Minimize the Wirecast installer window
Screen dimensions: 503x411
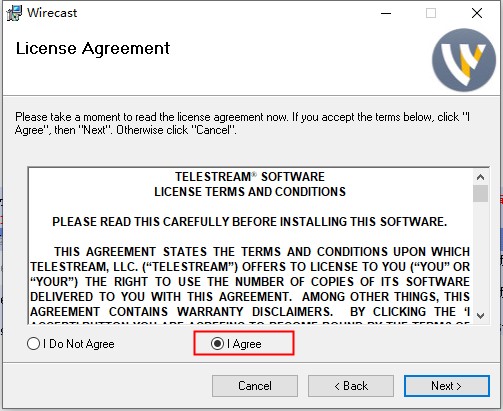[x=386, y=13]
